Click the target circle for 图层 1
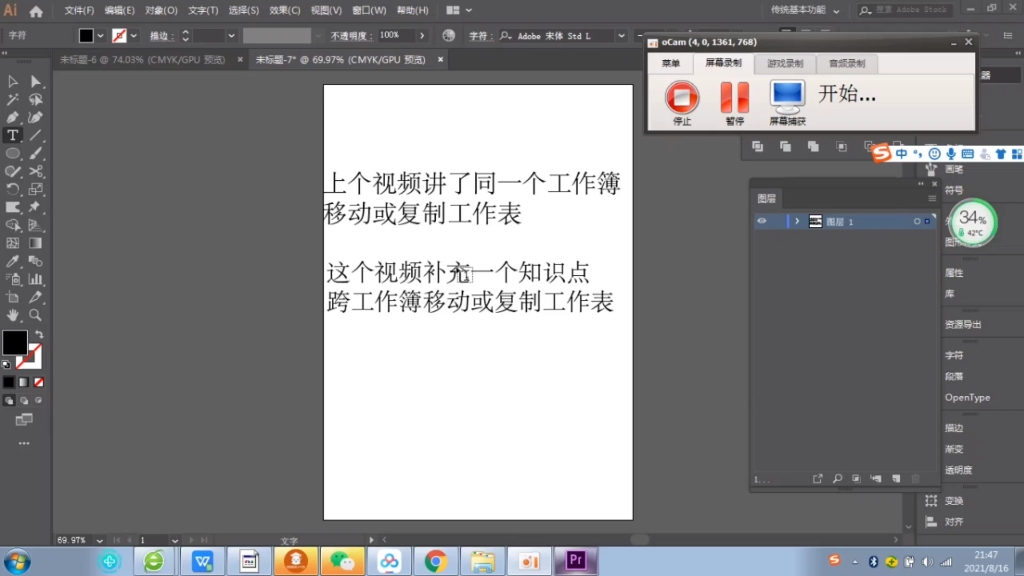The image size is (1024, 576). [x=917, y=221]
